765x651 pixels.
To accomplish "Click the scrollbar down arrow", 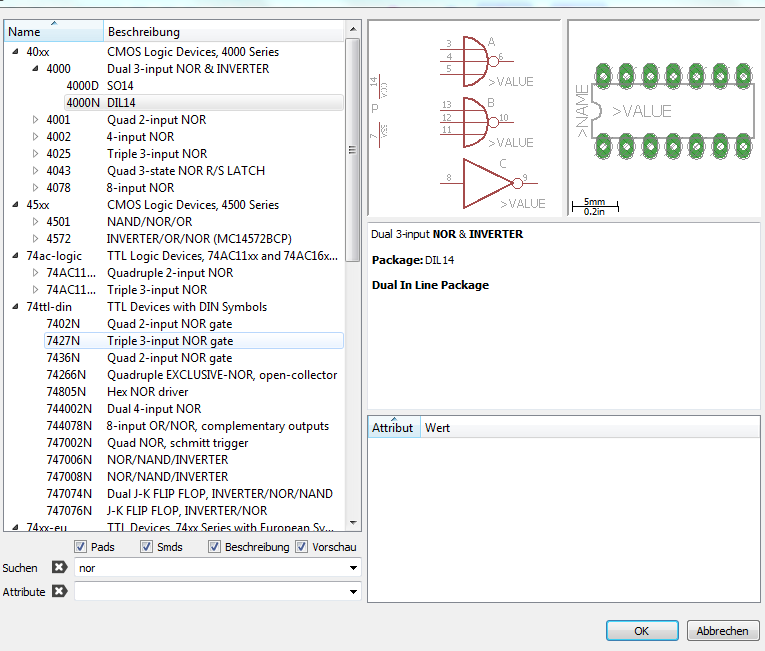I will click(353, 523).
